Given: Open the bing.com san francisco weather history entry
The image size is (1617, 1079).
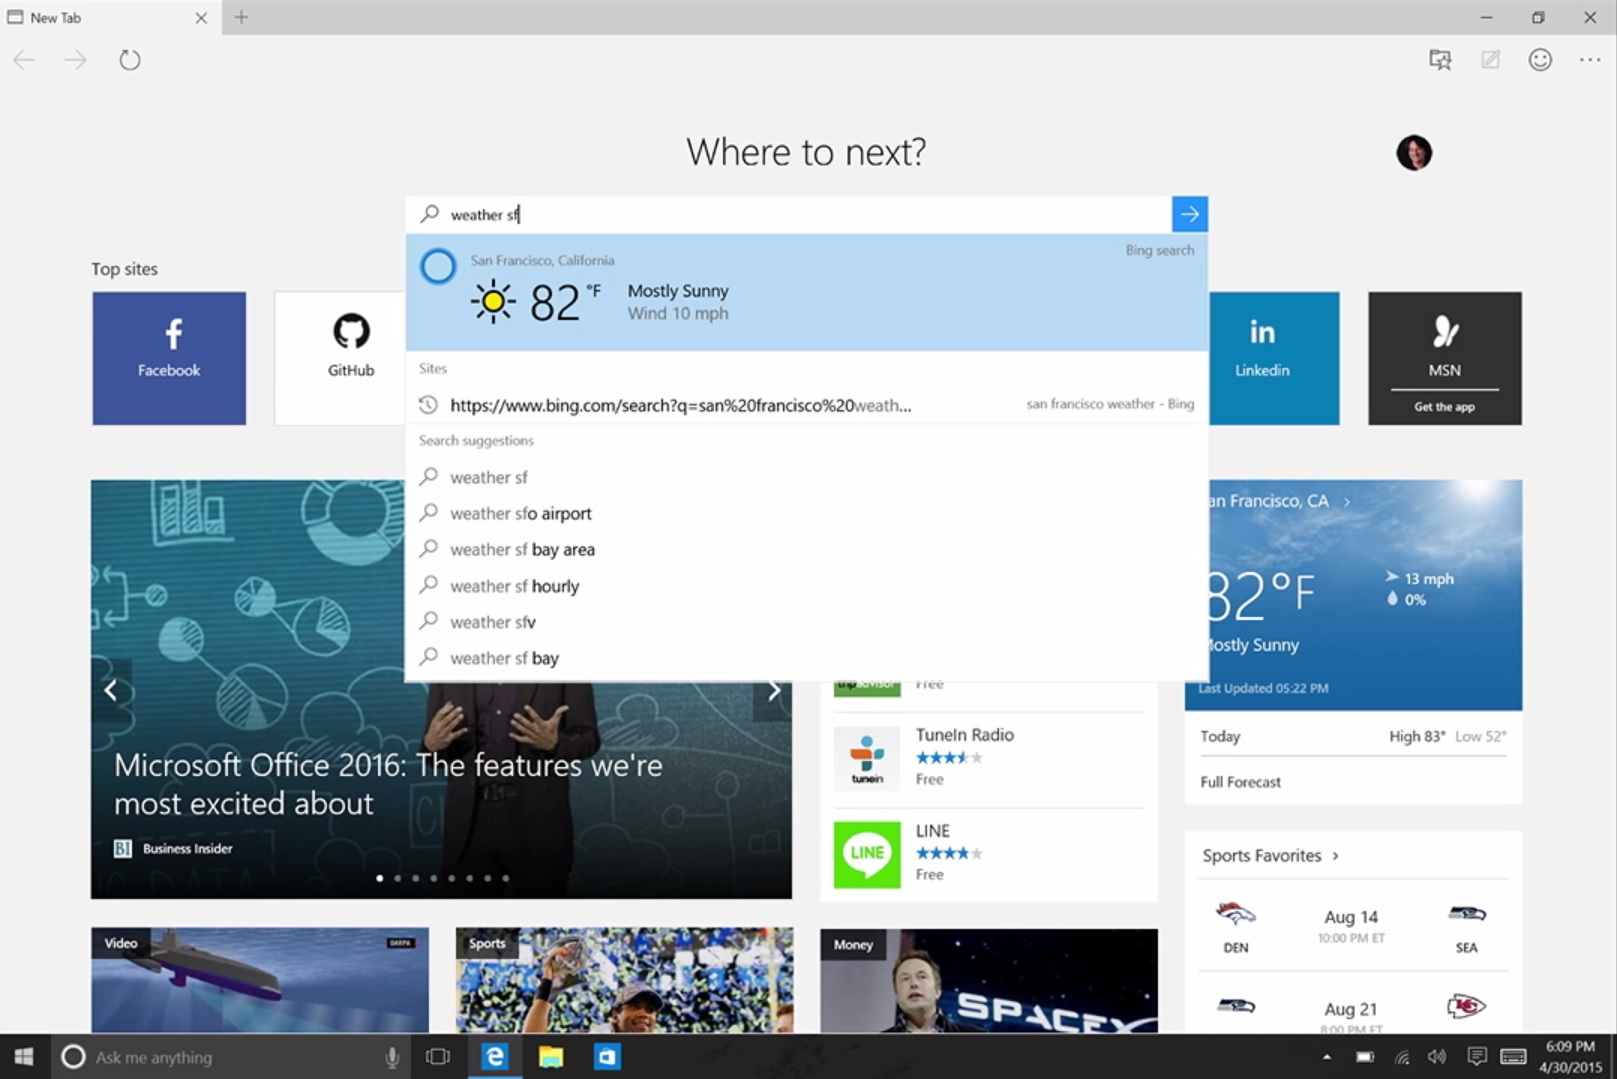Looking at the screenshot, I should (807, 405).
